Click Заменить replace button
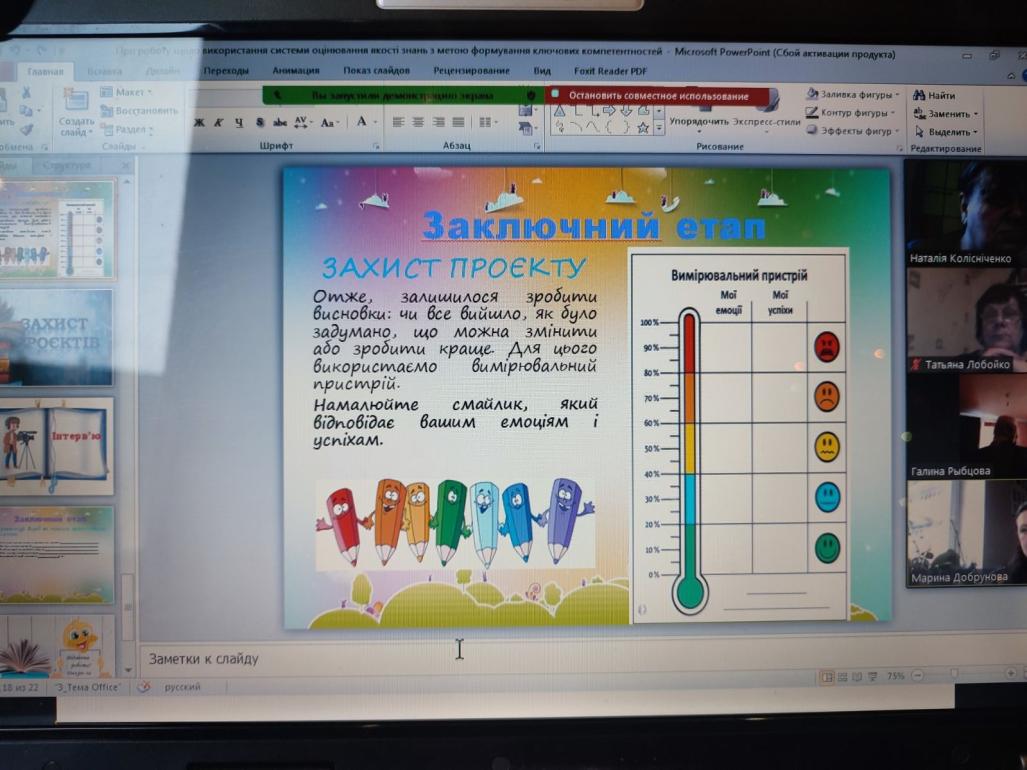The width and height of the screenshot is (1027, 770). click(945, 113)
